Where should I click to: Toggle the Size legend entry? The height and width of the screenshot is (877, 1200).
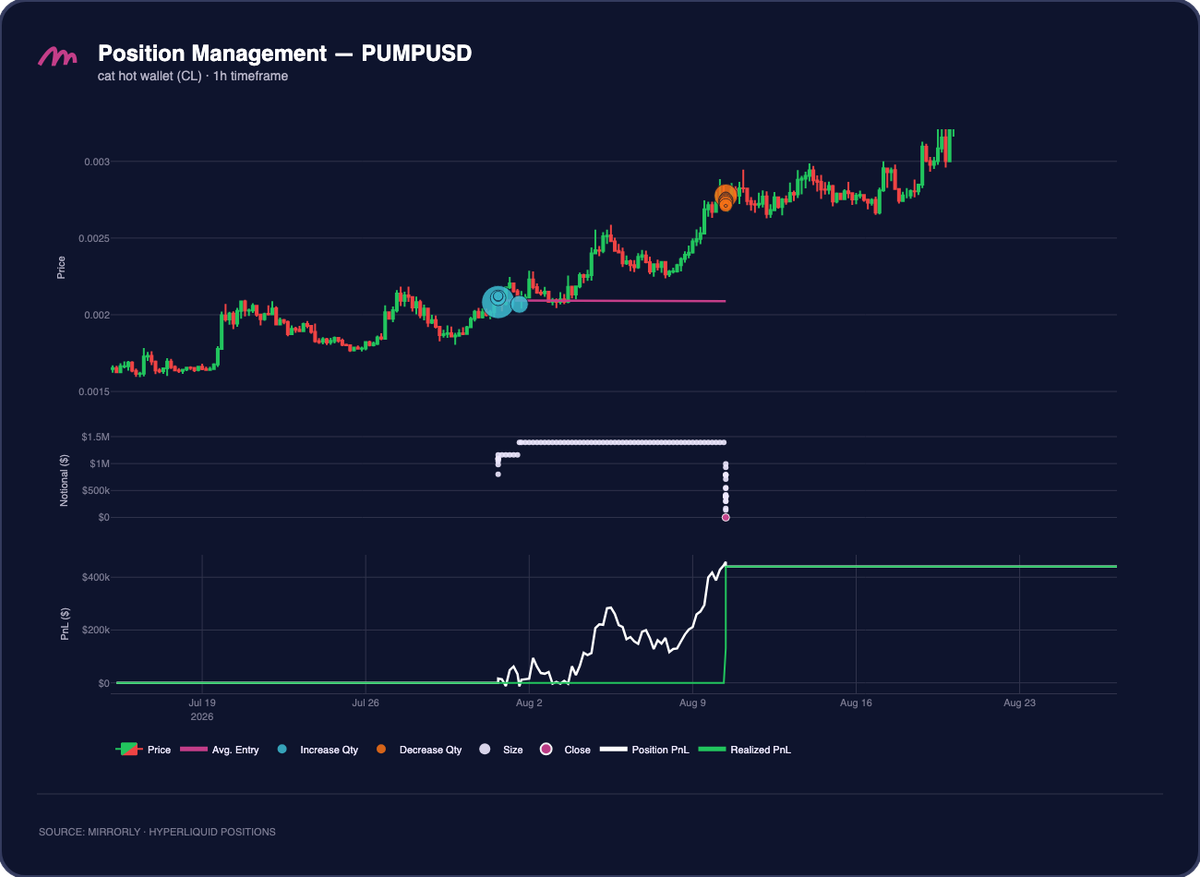click(x=500, y=749)
